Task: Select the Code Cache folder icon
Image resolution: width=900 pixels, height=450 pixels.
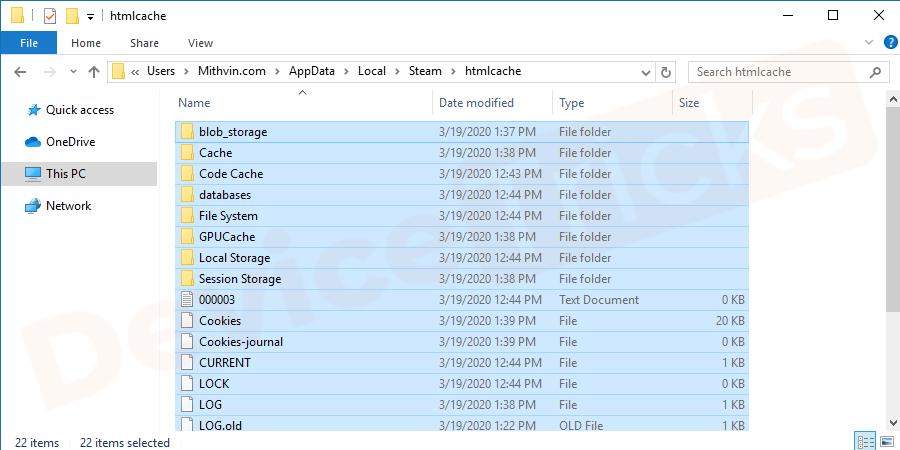Action: tap(187, 173)
